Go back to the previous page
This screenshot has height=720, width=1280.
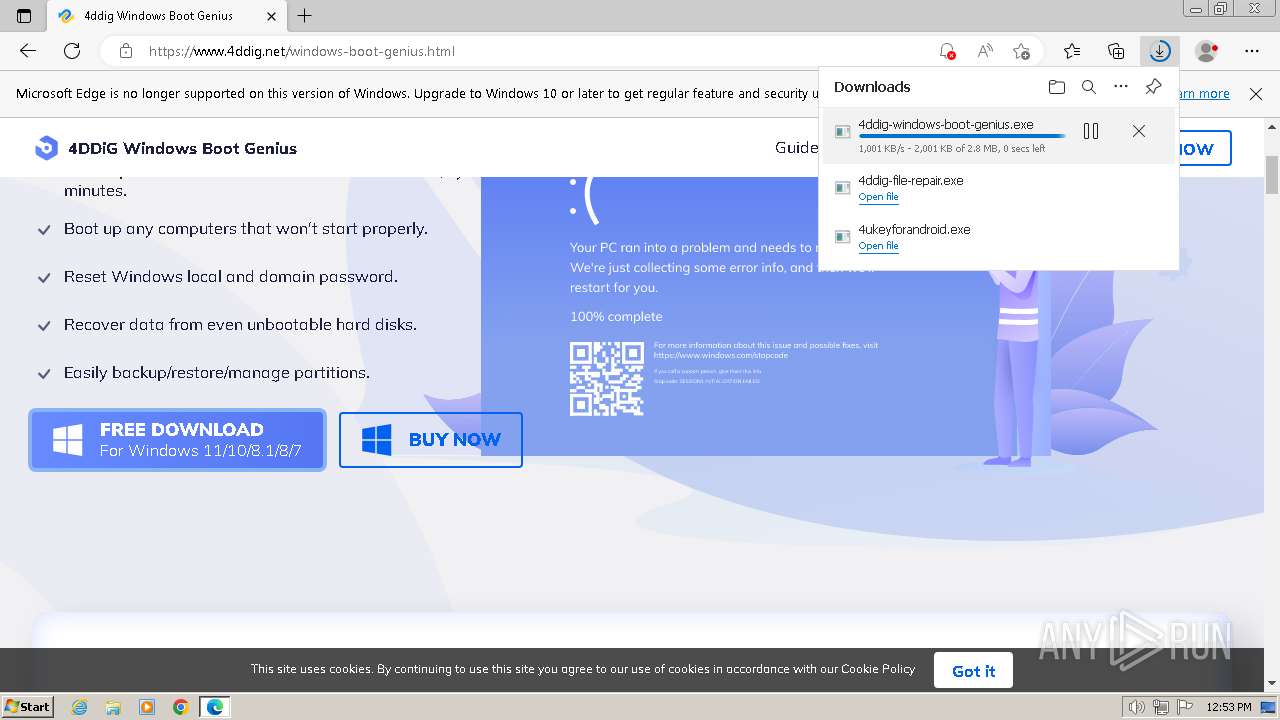[x=28, y=51]
